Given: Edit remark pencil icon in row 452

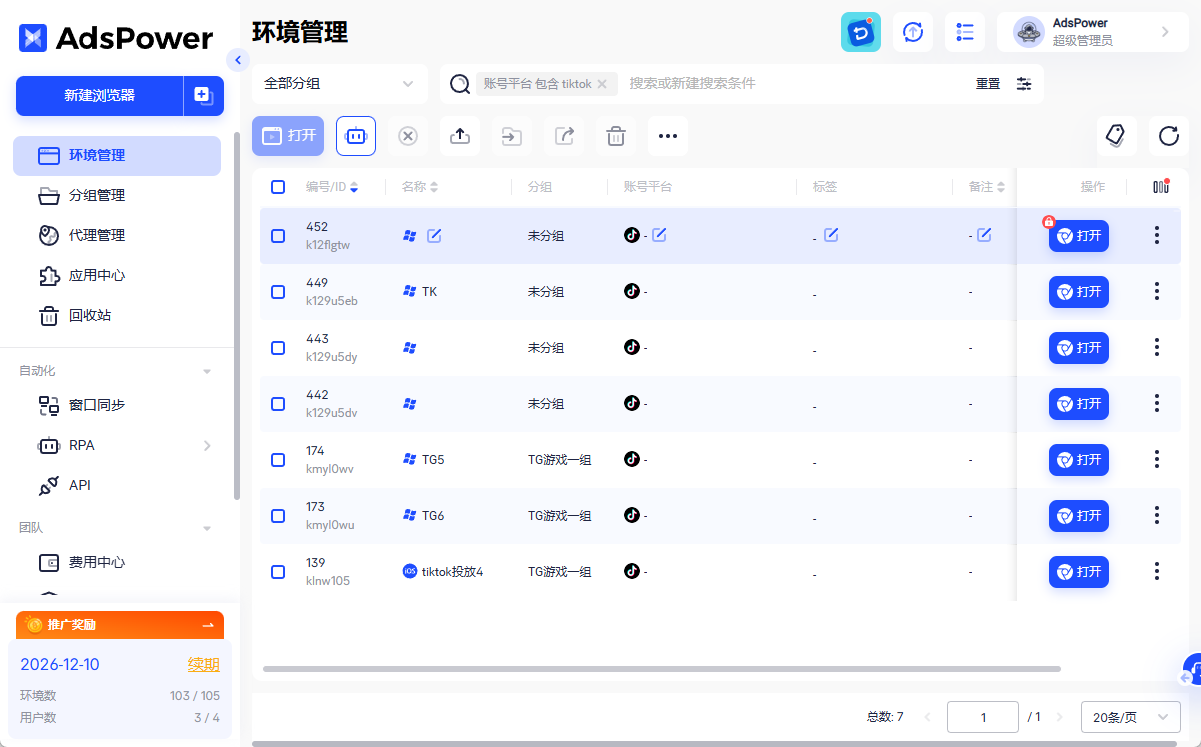Looking at the screenshot, I should point(984,235).
